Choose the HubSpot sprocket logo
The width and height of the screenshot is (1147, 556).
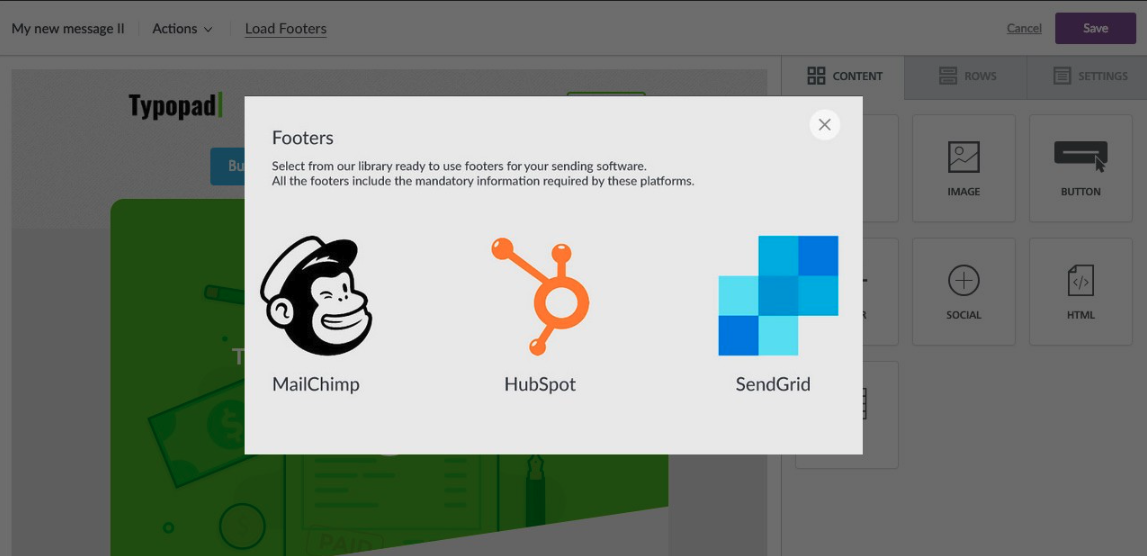click(x=540, y=296)
